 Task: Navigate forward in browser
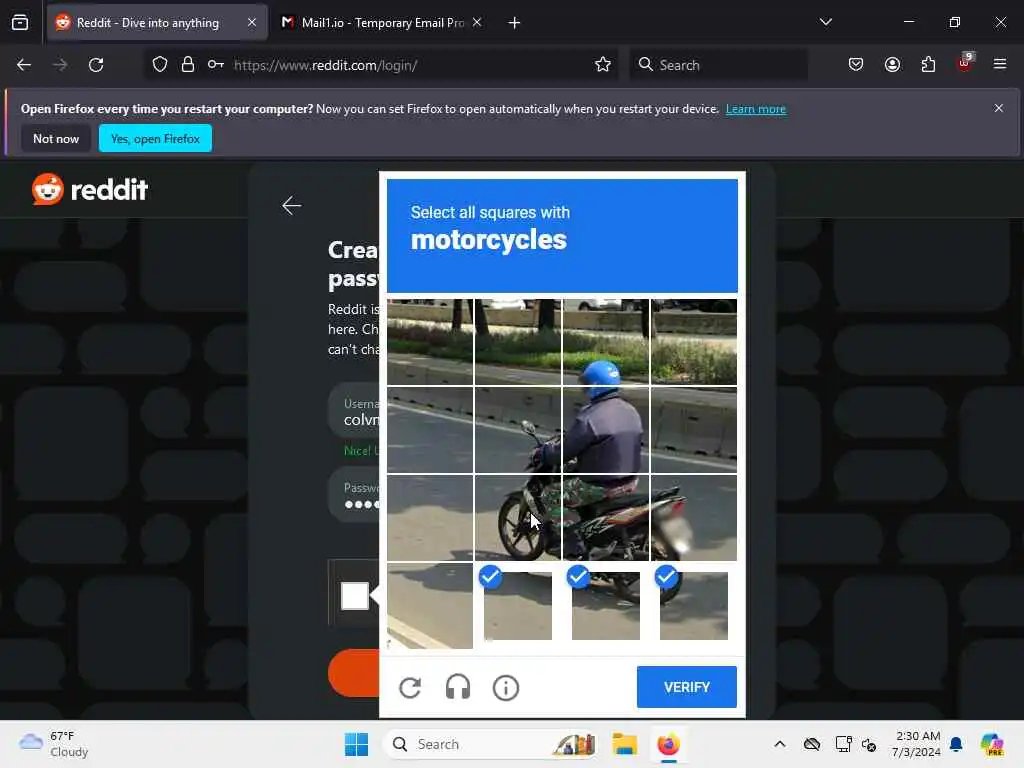point(60,65)
